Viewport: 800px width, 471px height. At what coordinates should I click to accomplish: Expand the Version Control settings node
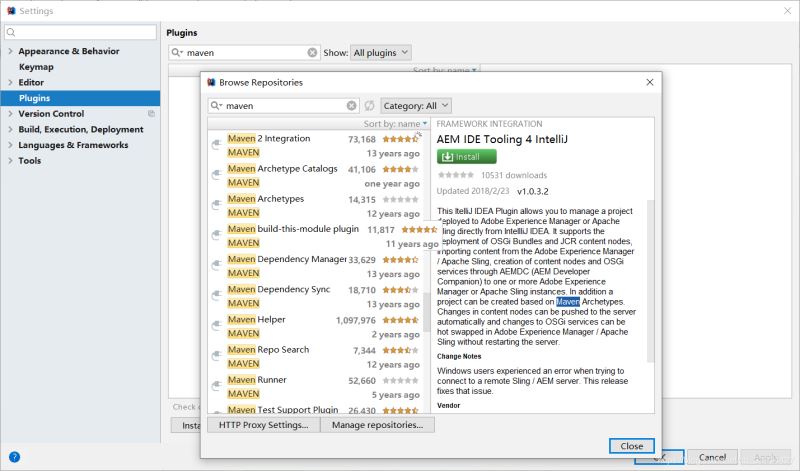click(10, 113)
